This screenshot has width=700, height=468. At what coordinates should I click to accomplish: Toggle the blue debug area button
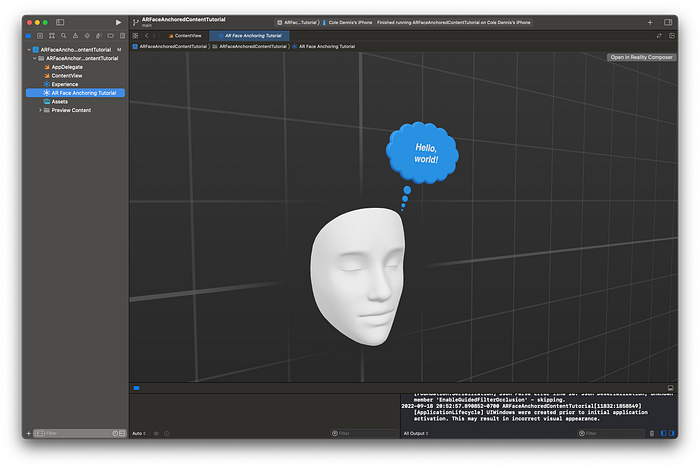(x=136, y=388)
